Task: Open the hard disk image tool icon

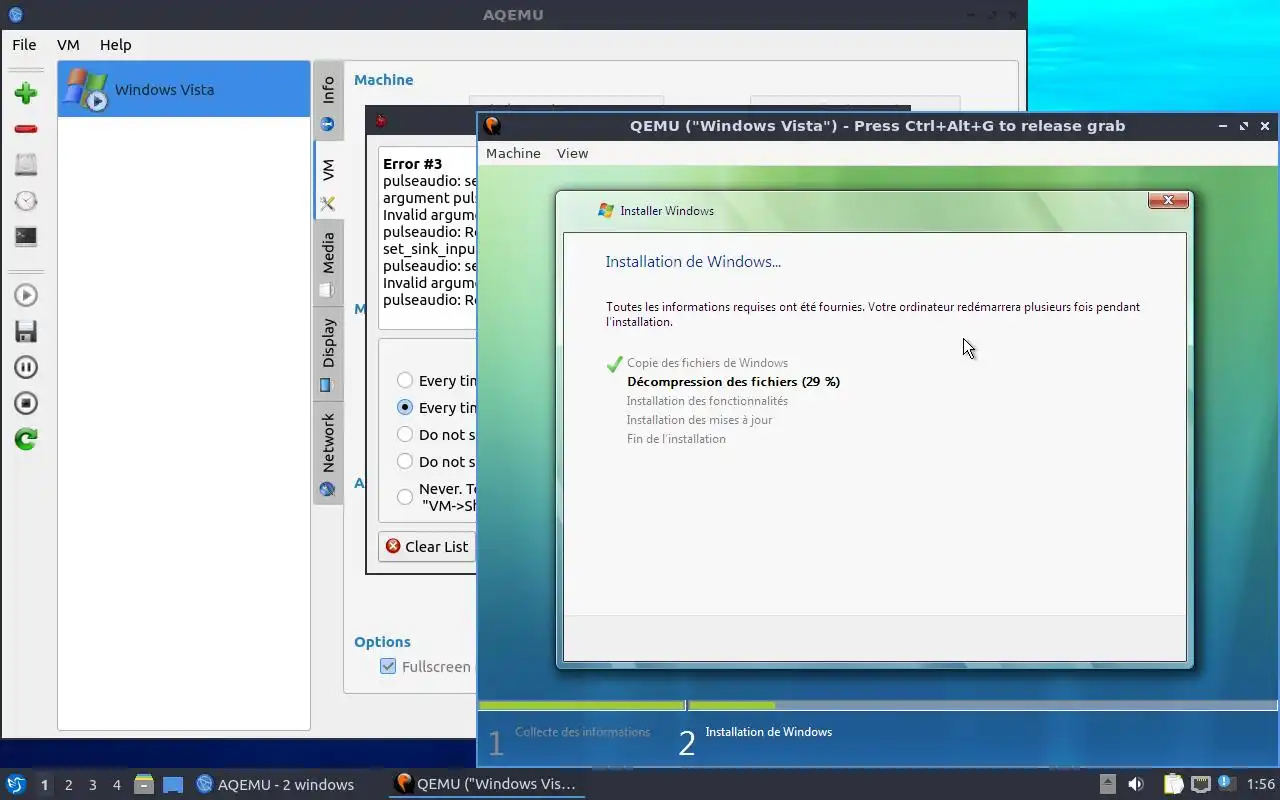Action: [26, 165]
